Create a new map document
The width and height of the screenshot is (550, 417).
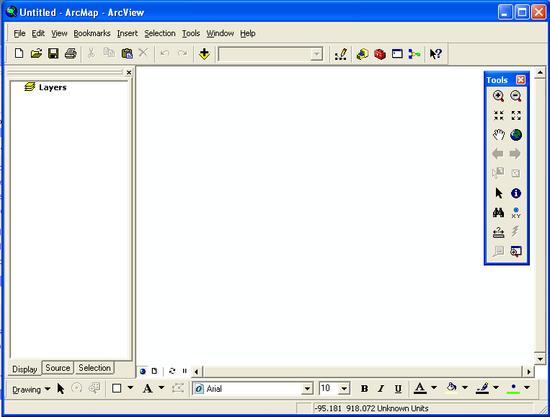(19, 54)
